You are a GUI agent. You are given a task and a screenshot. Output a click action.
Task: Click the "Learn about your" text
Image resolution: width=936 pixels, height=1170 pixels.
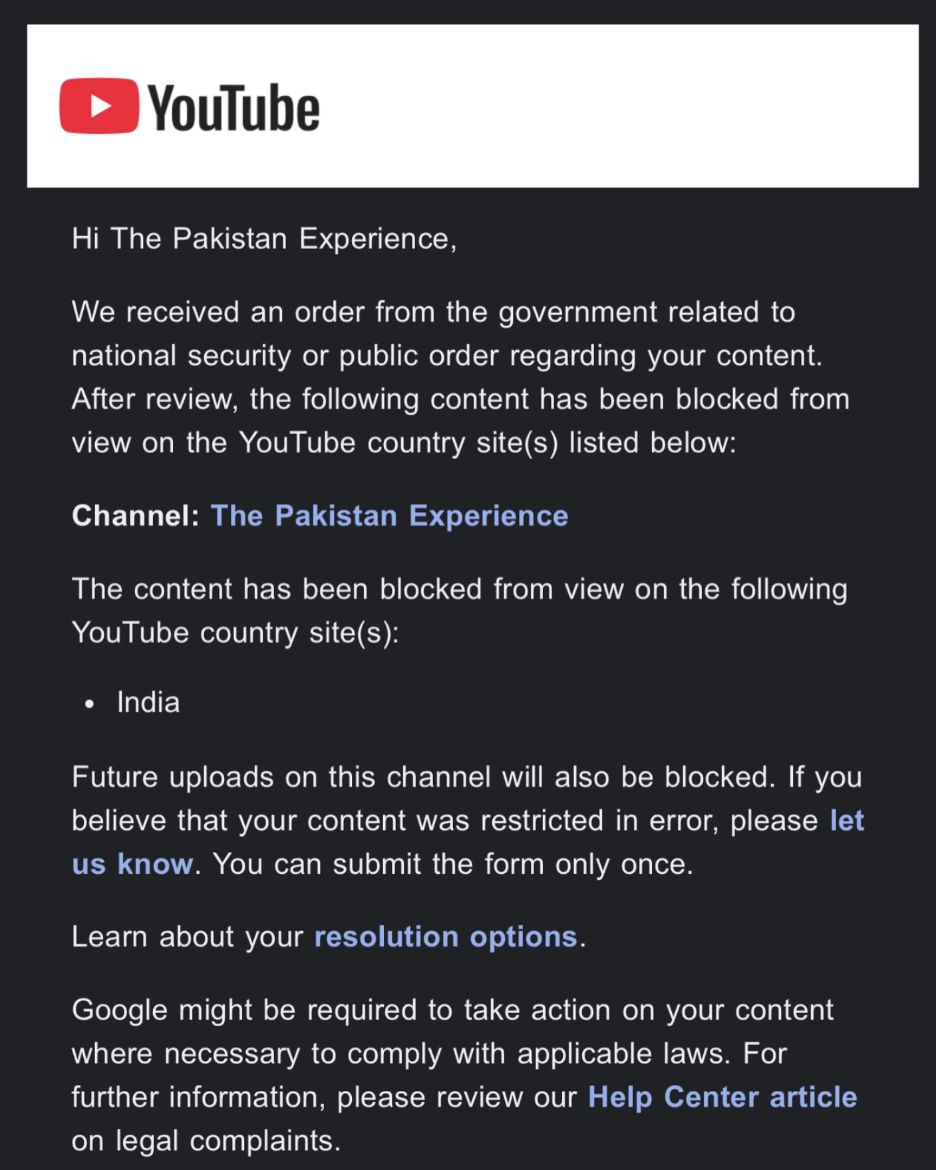coord(187,937)
